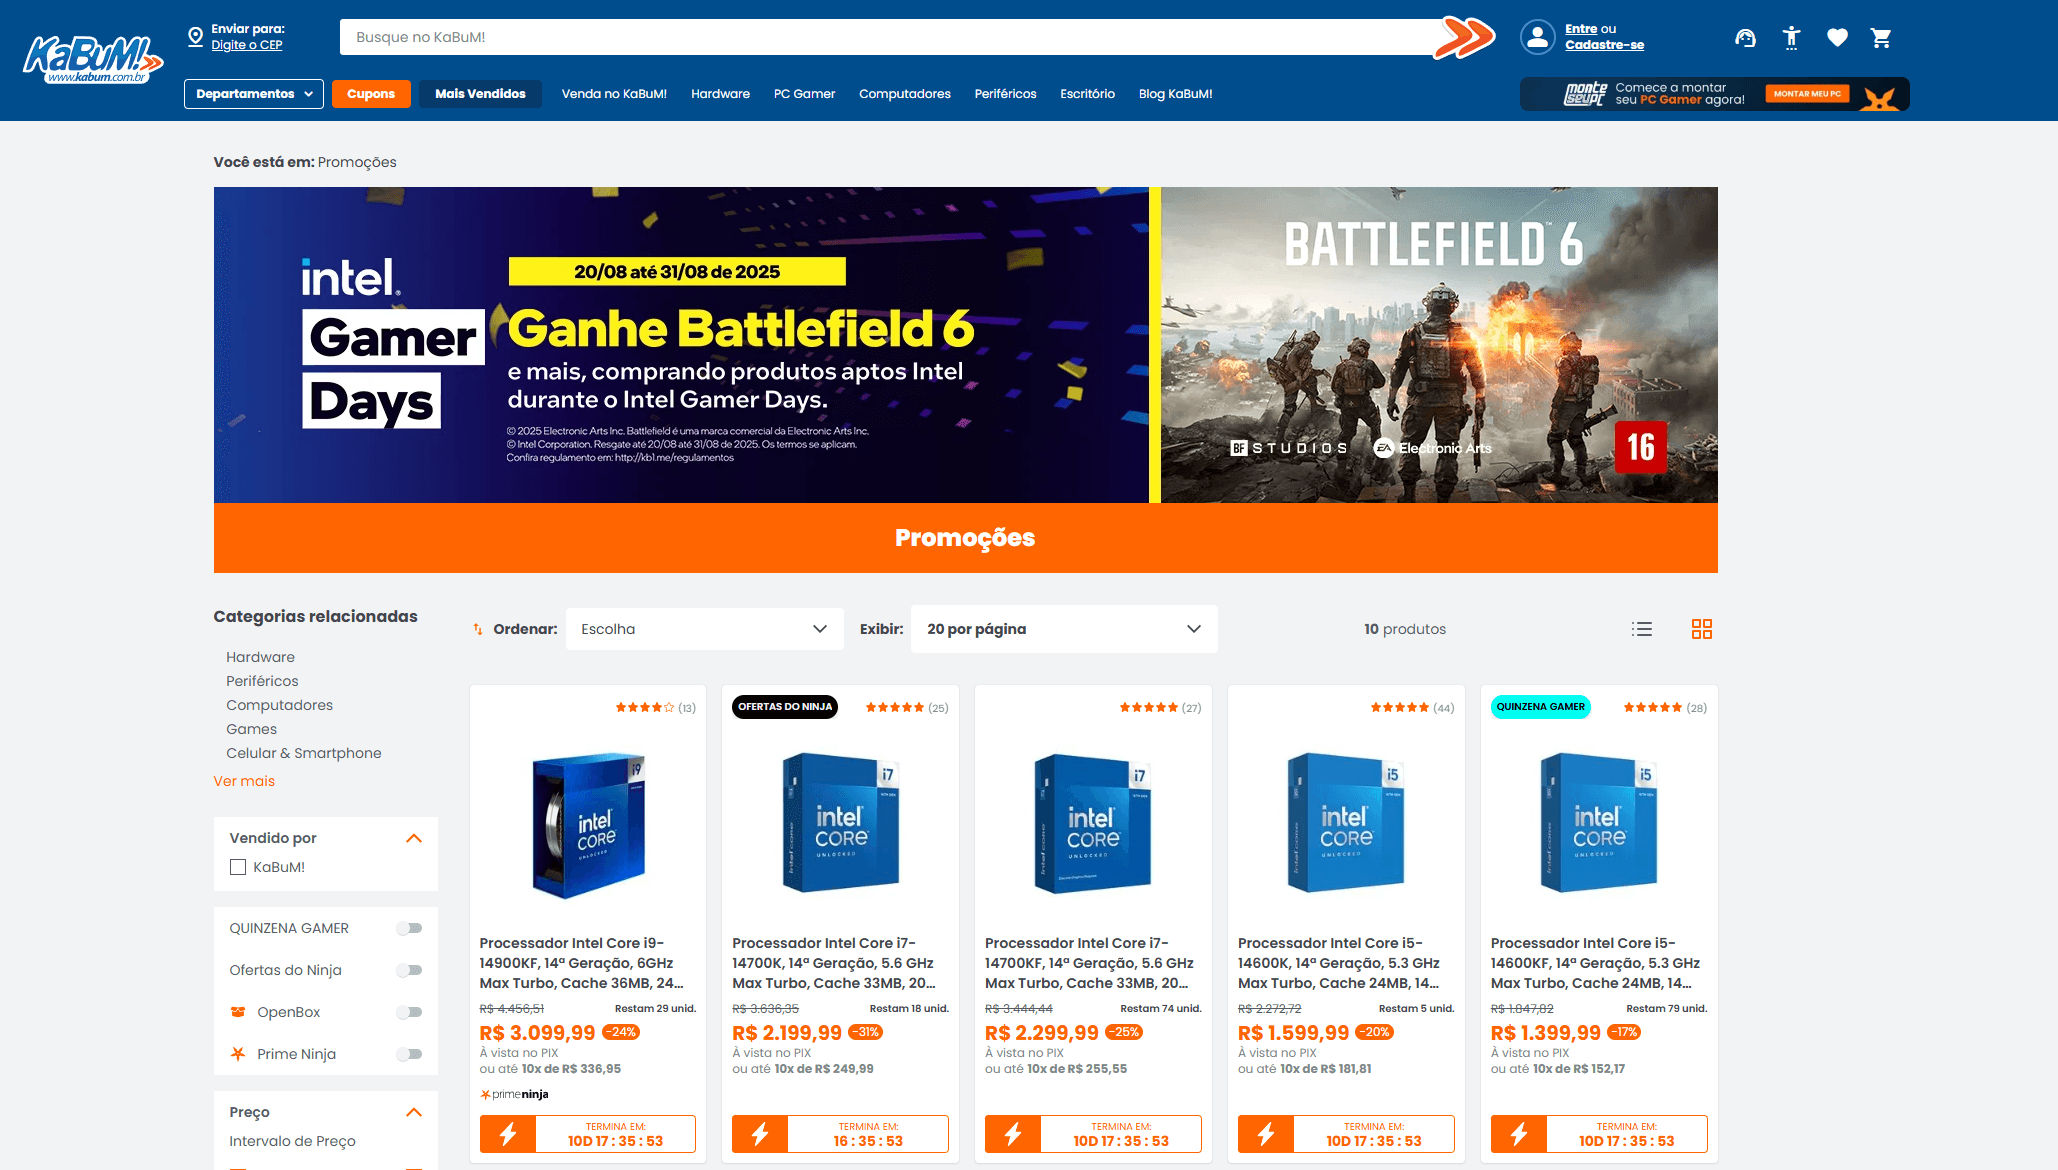Enable the OpenBox filter switch

pyautogui.click(x=409, y=1012)
